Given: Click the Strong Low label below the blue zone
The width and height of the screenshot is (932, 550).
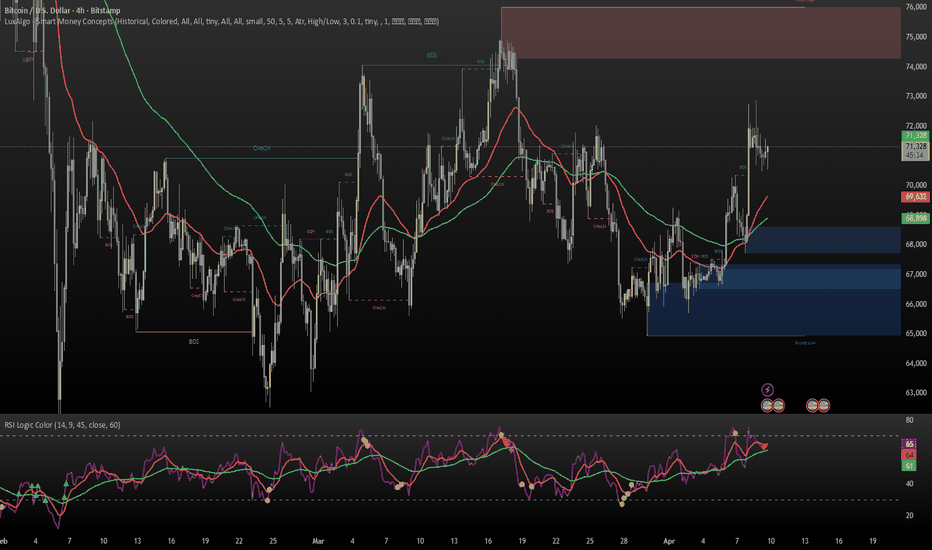Looking at the screenshot, I should (x=805, y=343).
